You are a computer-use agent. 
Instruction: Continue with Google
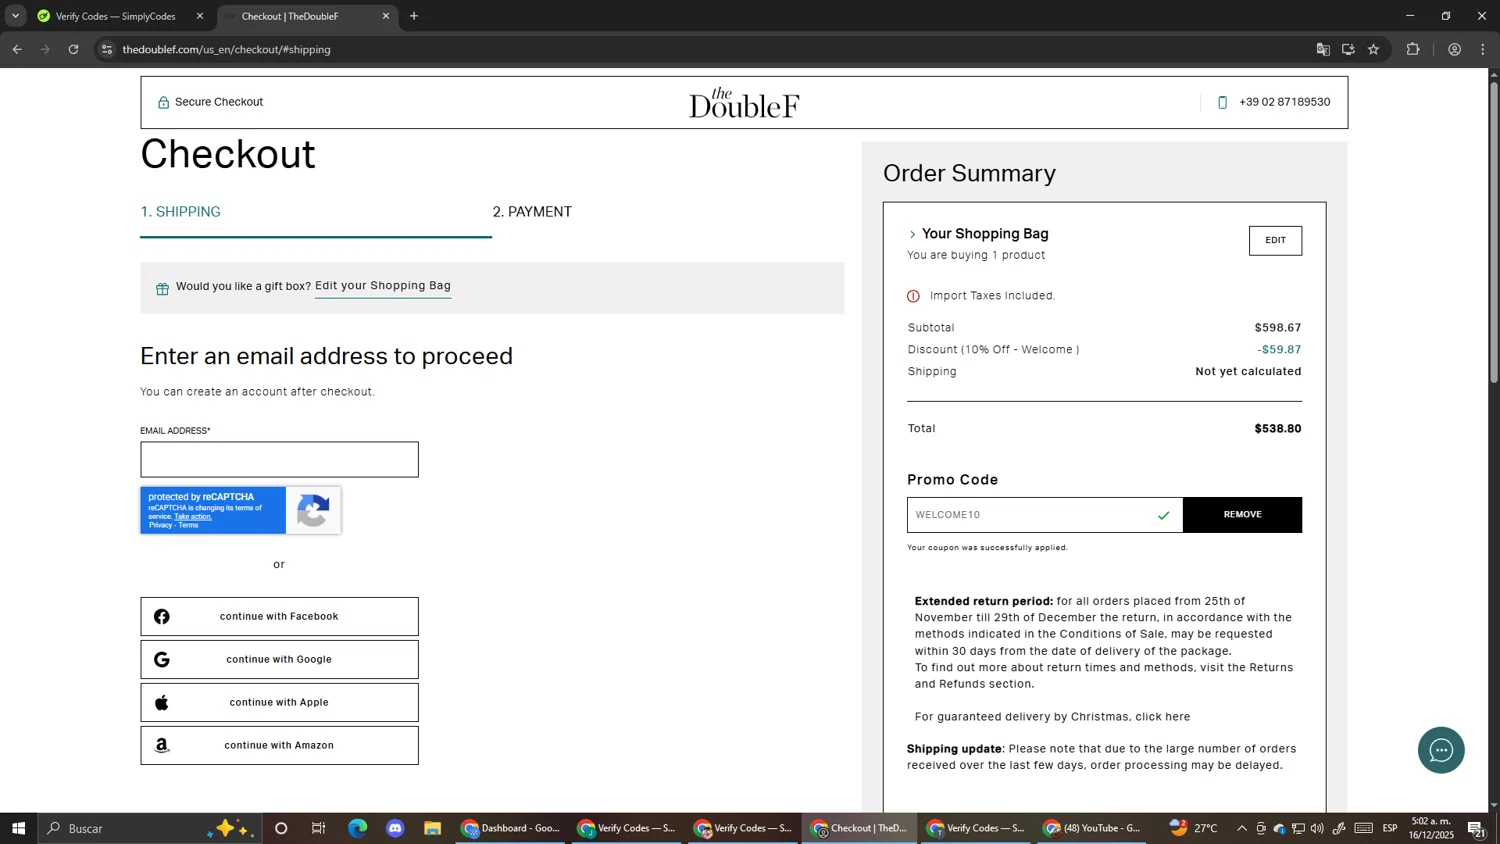[279, 660]
